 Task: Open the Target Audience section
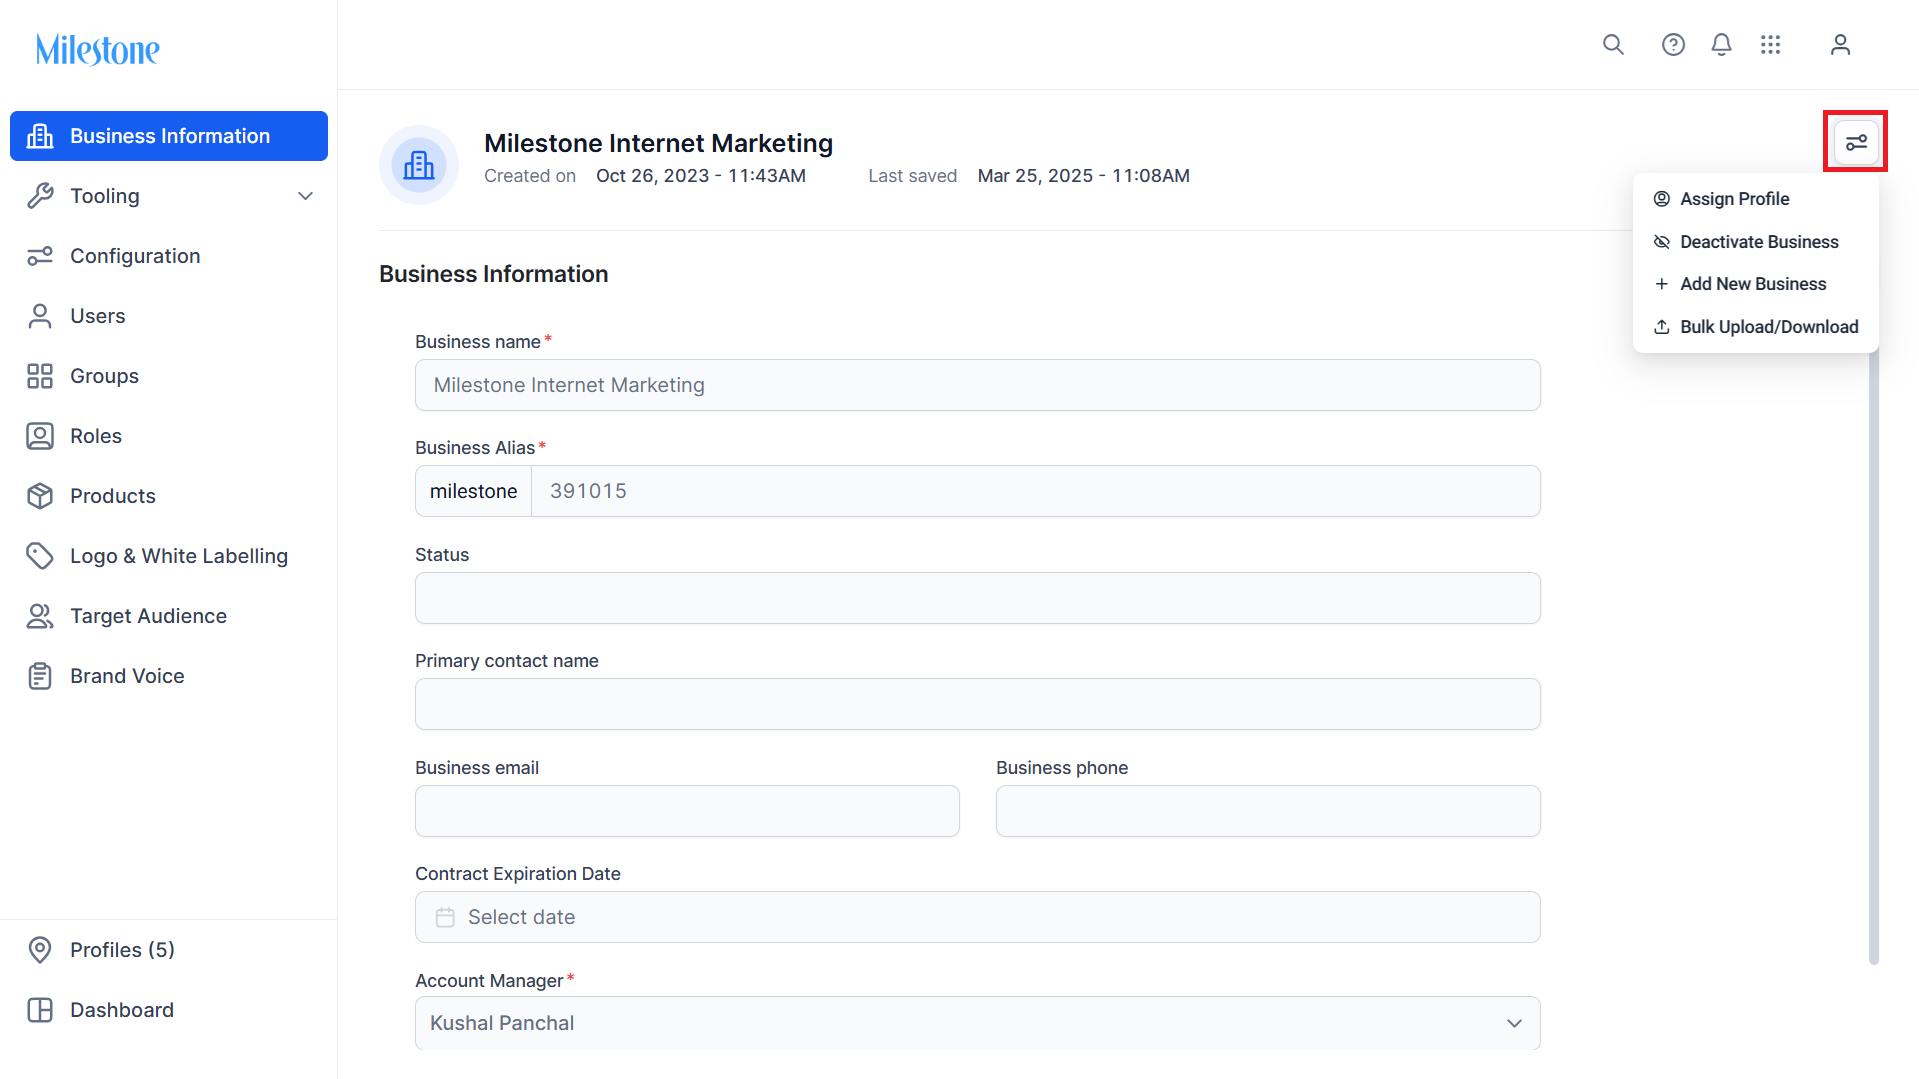(169, 616)
